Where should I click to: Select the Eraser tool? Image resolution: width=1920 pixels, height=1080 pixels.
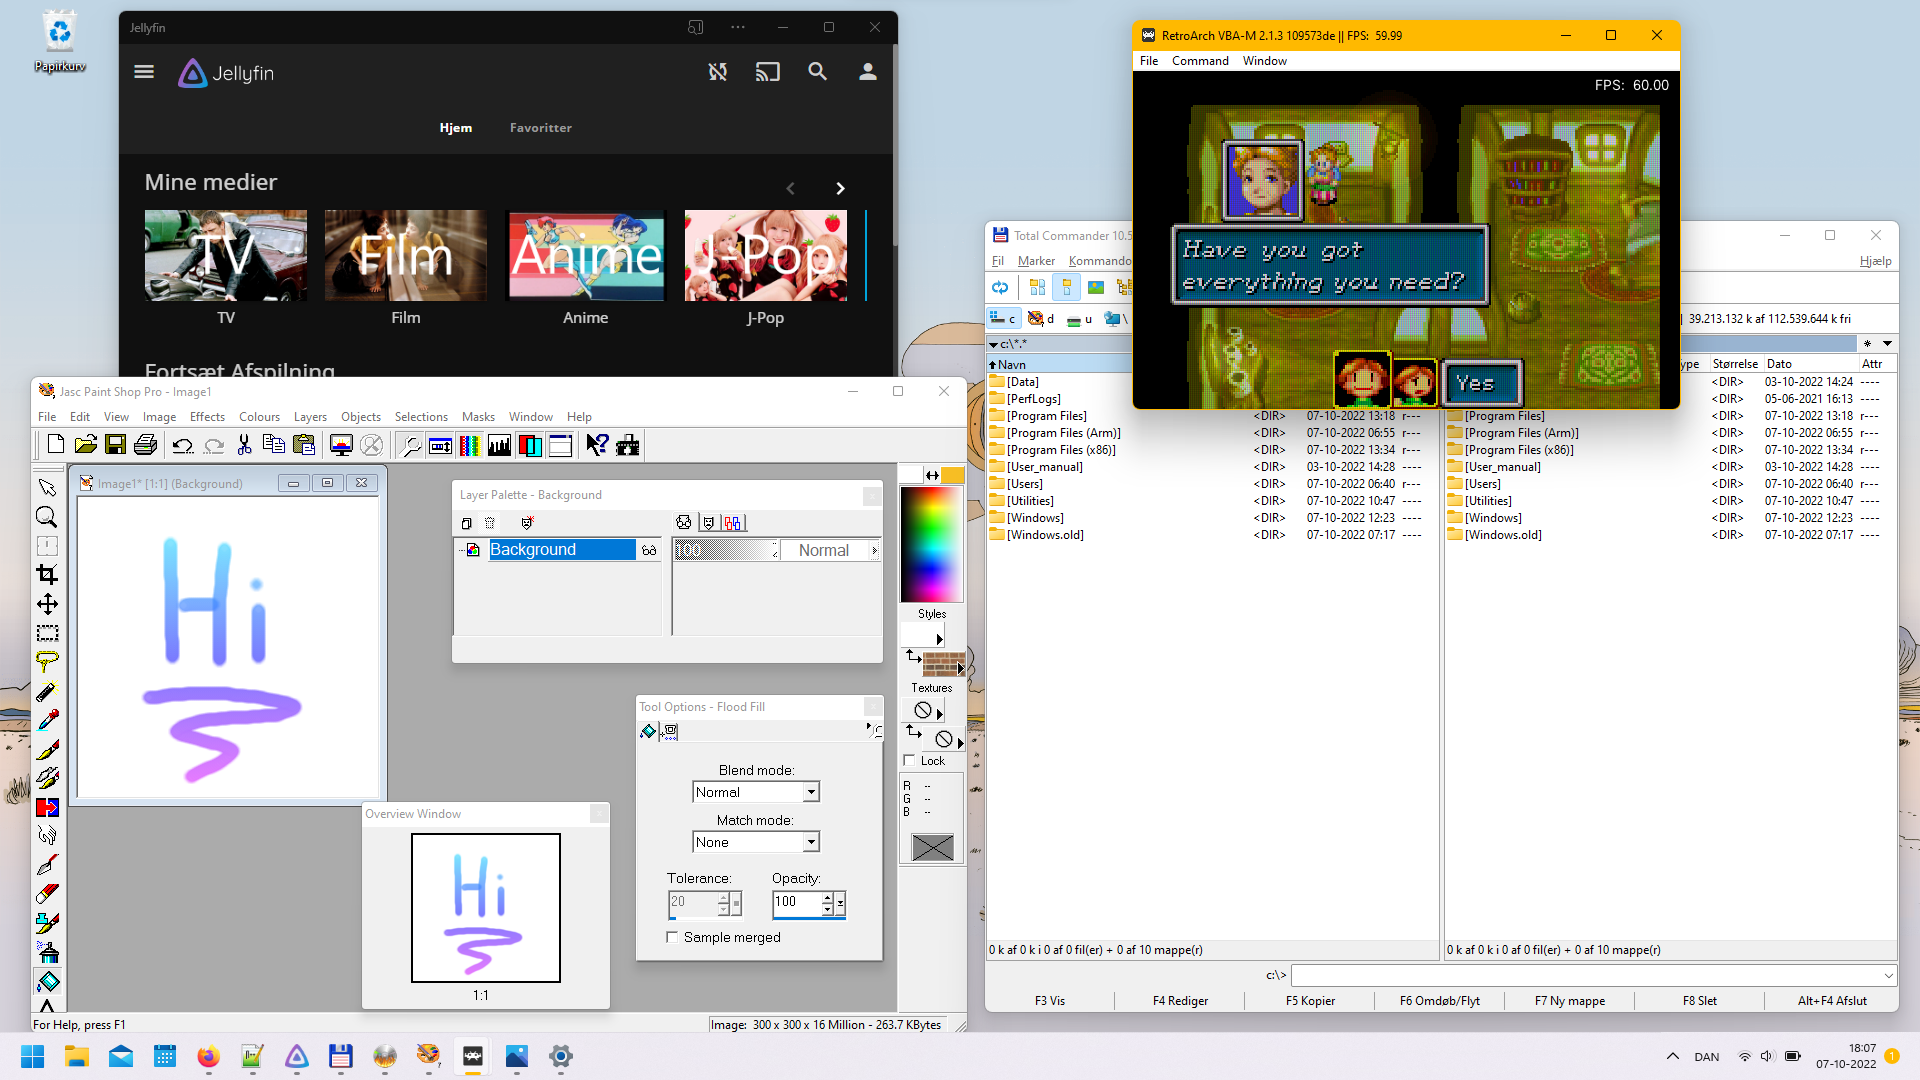(x=47, y=893)
